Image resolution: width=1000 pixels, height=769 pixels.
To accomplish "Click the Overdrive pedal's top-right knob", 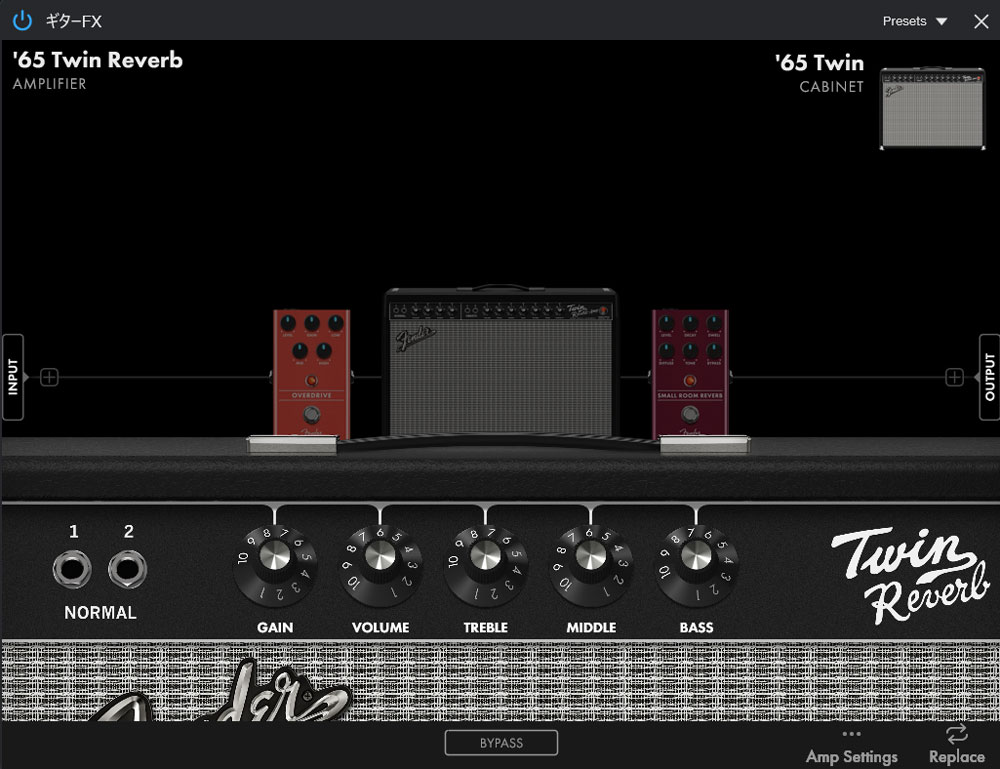I will tap(335, 323).
